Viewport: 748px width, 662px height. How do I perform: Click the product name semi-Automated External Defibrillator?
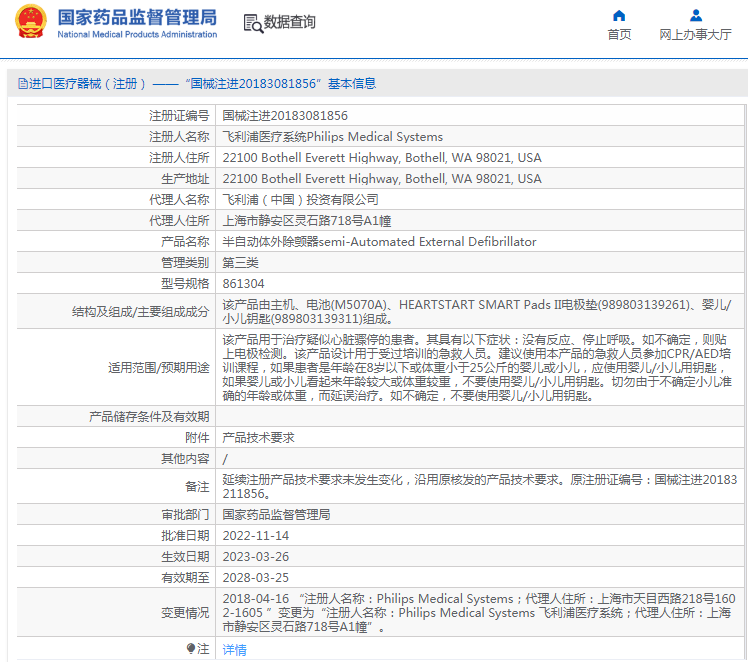[x=379, y=242]
